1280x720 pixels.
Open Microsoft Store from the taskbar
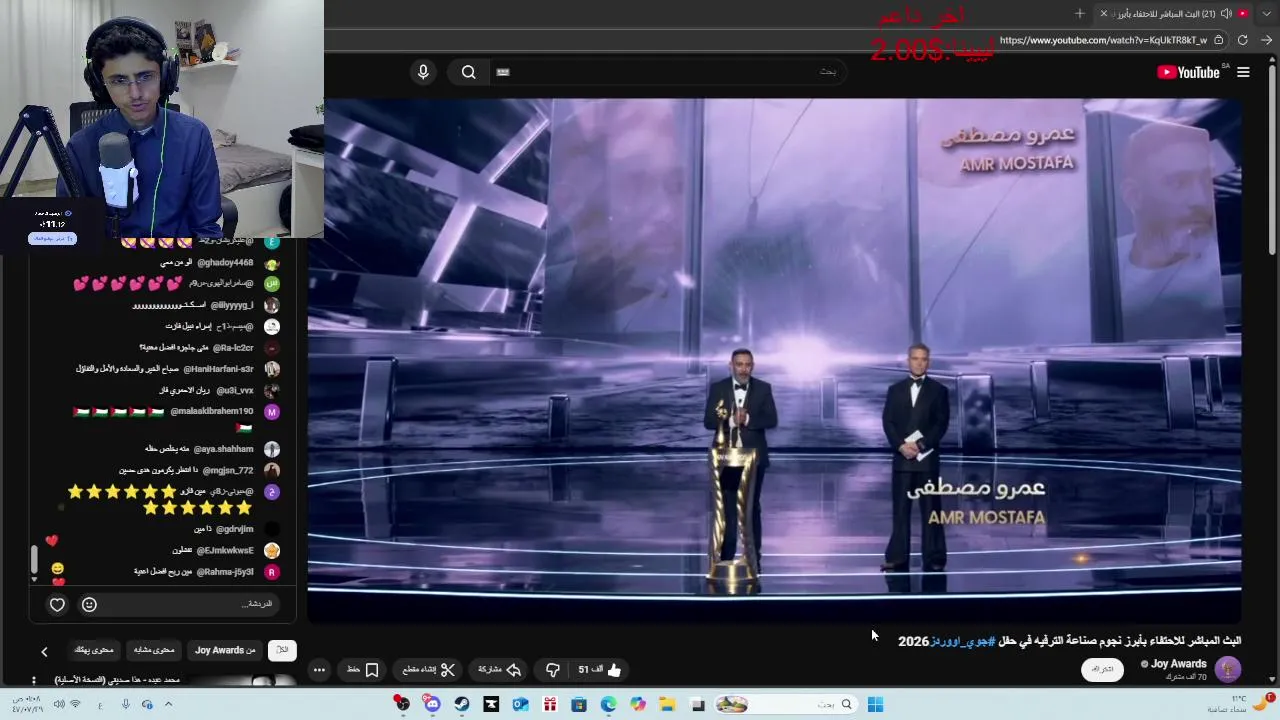pos(579,704)
